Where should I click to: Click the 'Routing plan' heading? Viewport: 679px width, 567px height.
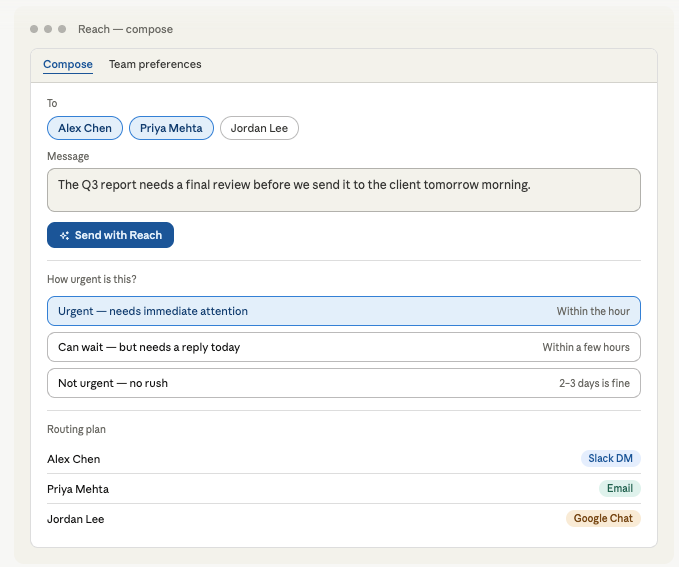click(x=76, y=429)
